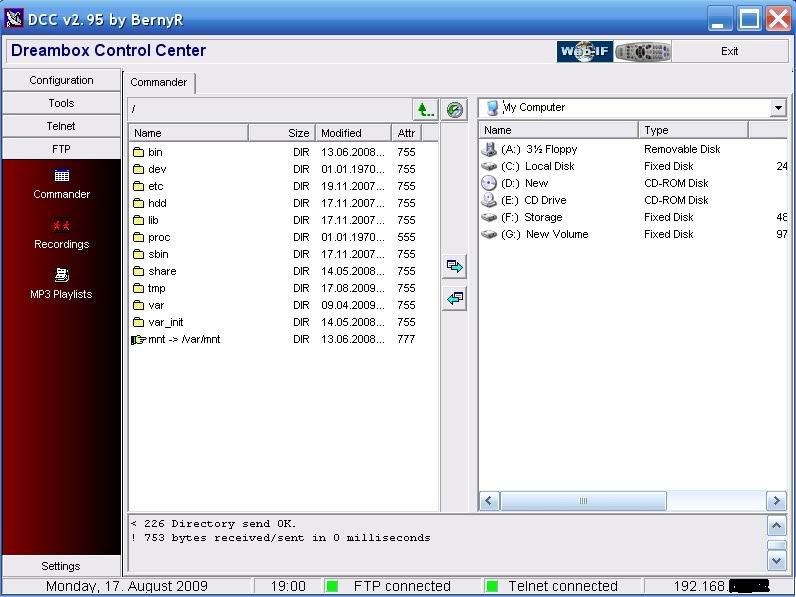Select the var_init folder row
This screenshot has height=597, width=796.
tap(283, 322)
